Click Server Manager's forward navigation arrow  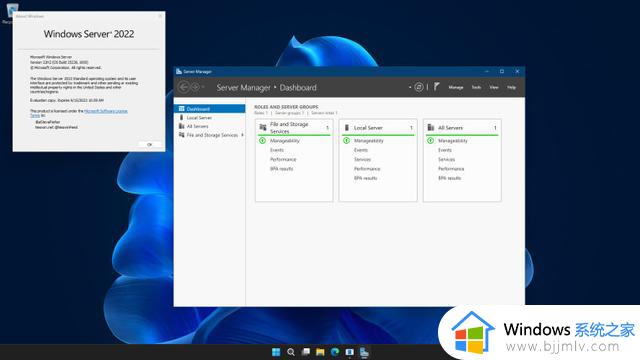(x=195, y=87)
